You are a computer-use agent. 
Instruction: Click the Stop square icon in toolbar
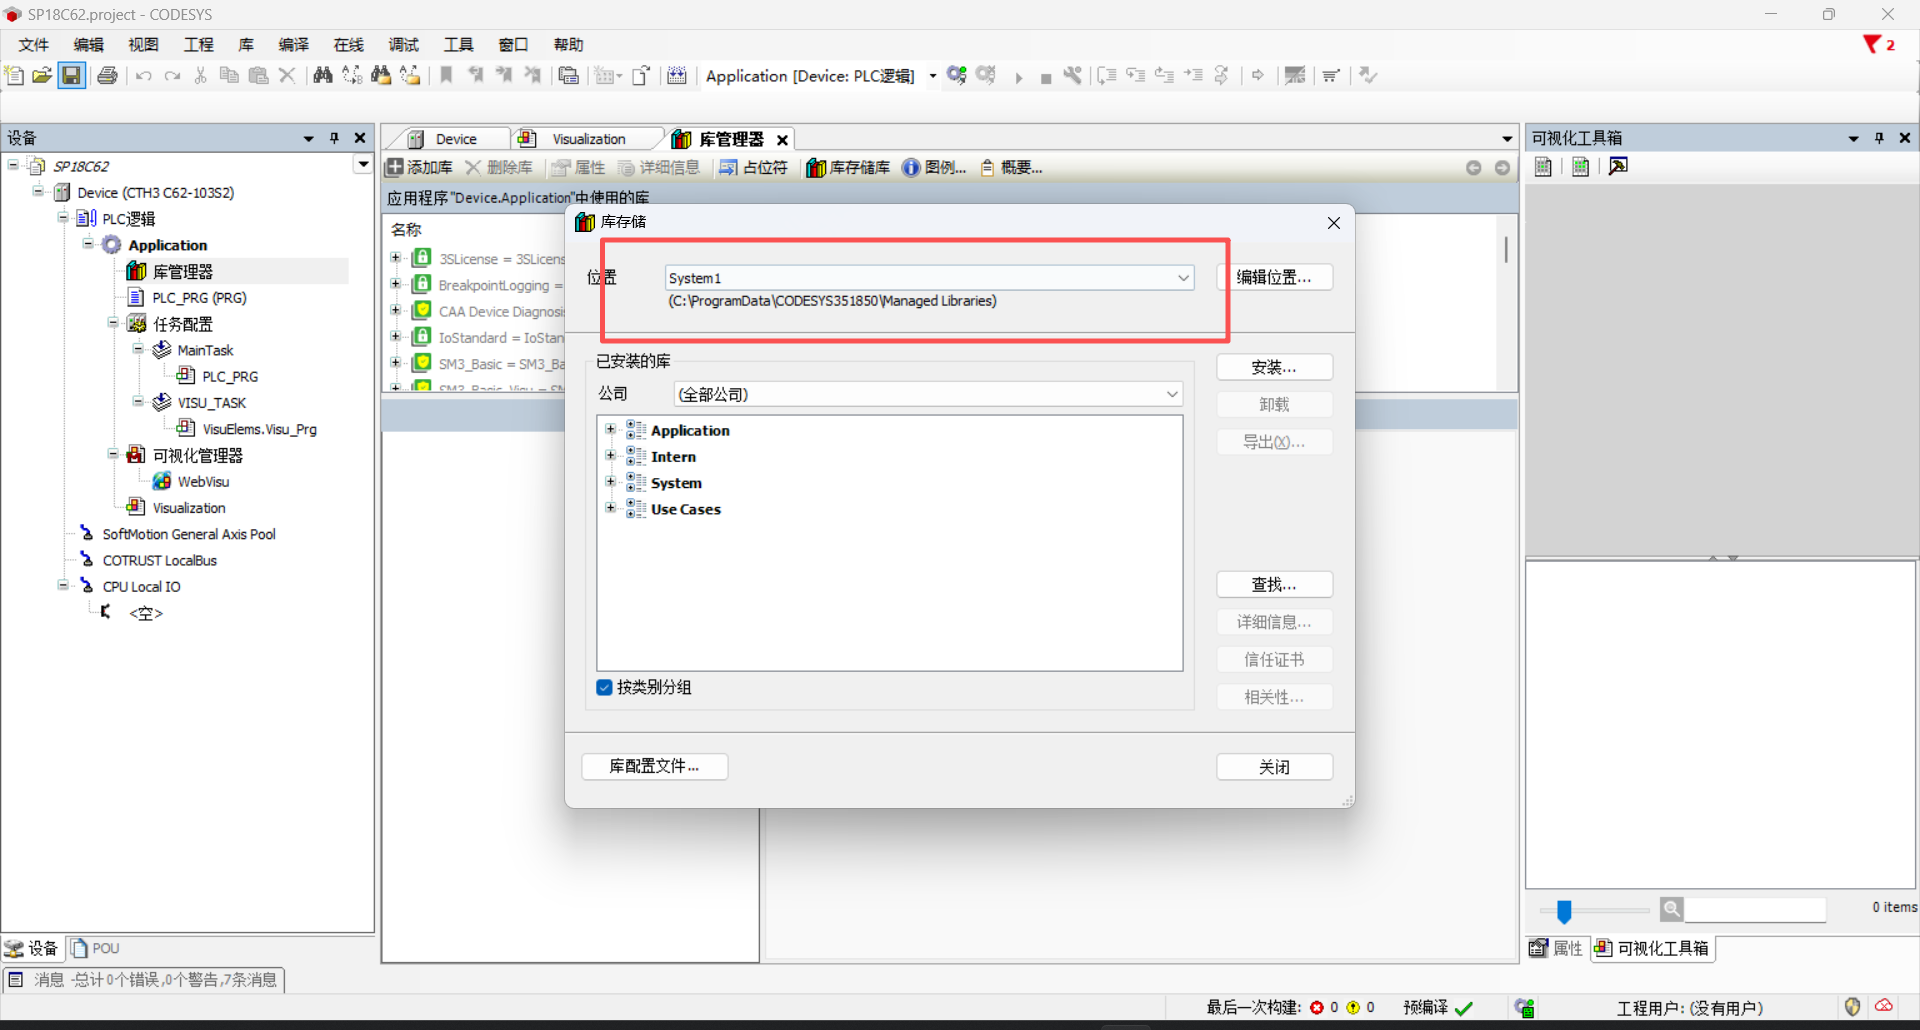point(1046,78)
